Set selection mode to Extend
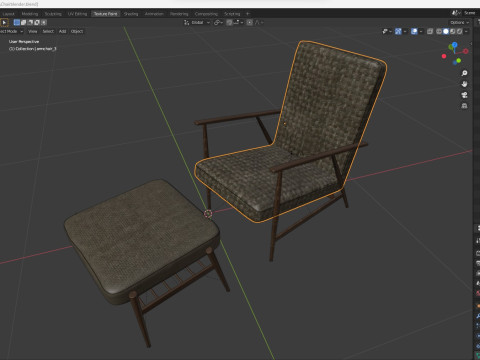480x360 pixels. (23, 22)
